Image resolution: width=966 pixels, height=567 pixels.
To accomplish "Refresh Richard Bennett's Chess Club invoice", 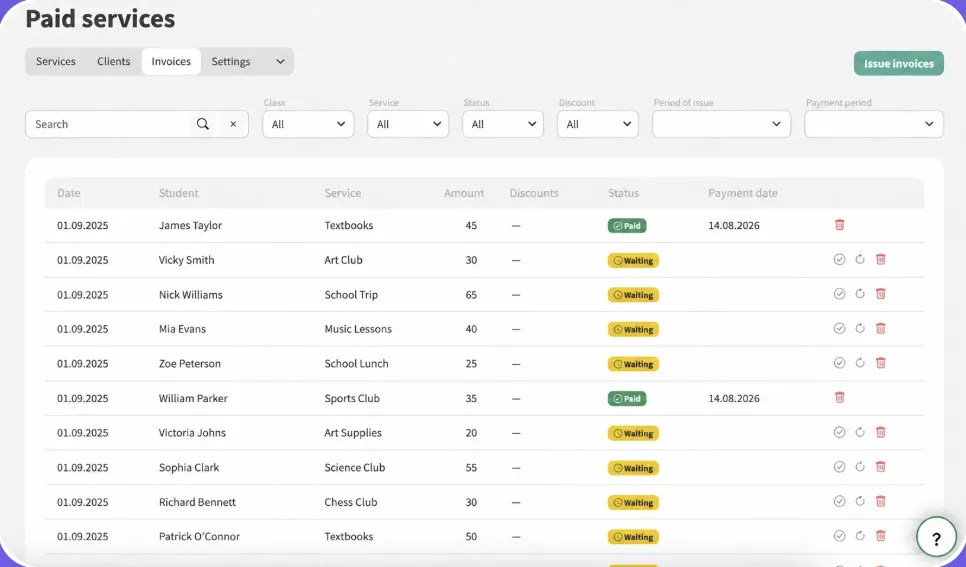I will pyautogui.click(x=860, y=501).
